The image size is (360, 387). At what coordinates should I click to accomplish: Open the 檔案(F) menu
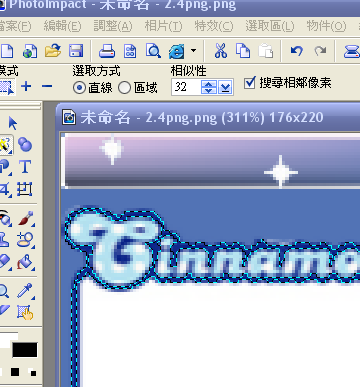pos(15,26)
